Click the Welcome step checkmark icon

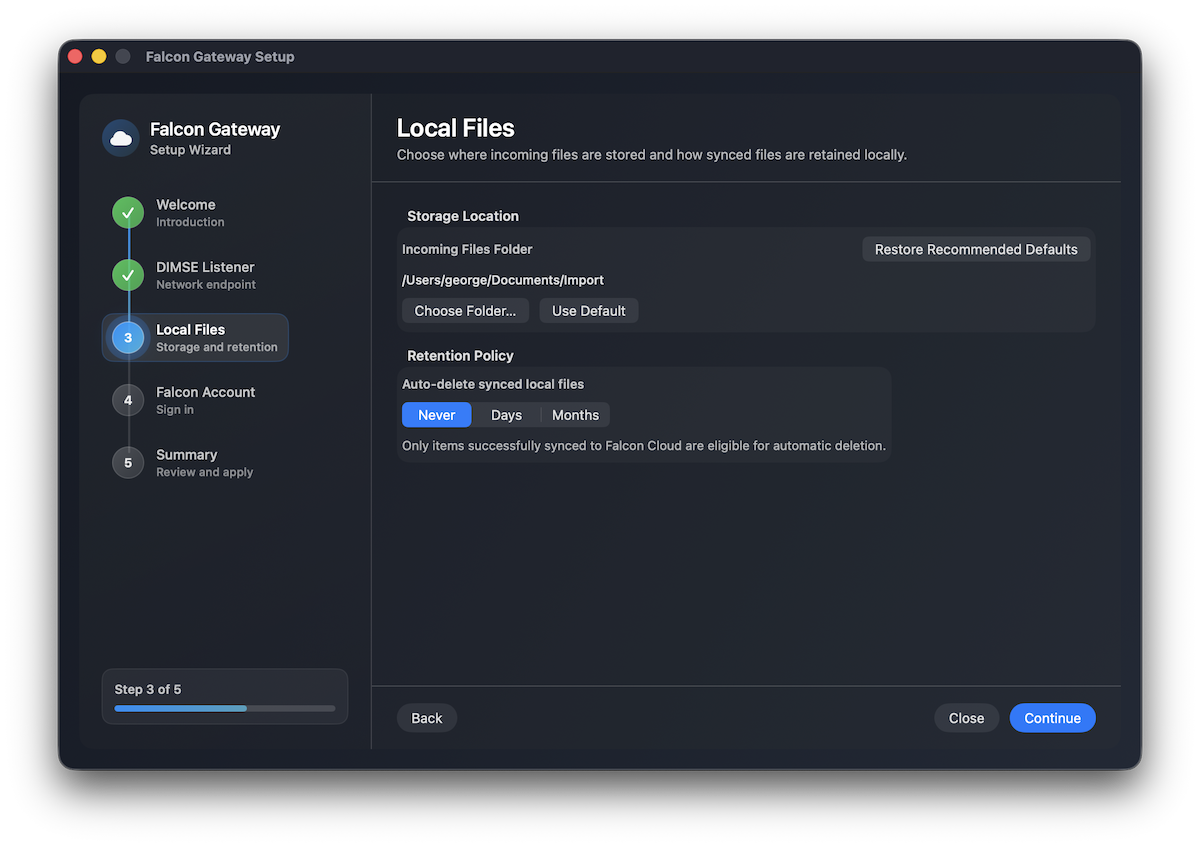point(127,212)
